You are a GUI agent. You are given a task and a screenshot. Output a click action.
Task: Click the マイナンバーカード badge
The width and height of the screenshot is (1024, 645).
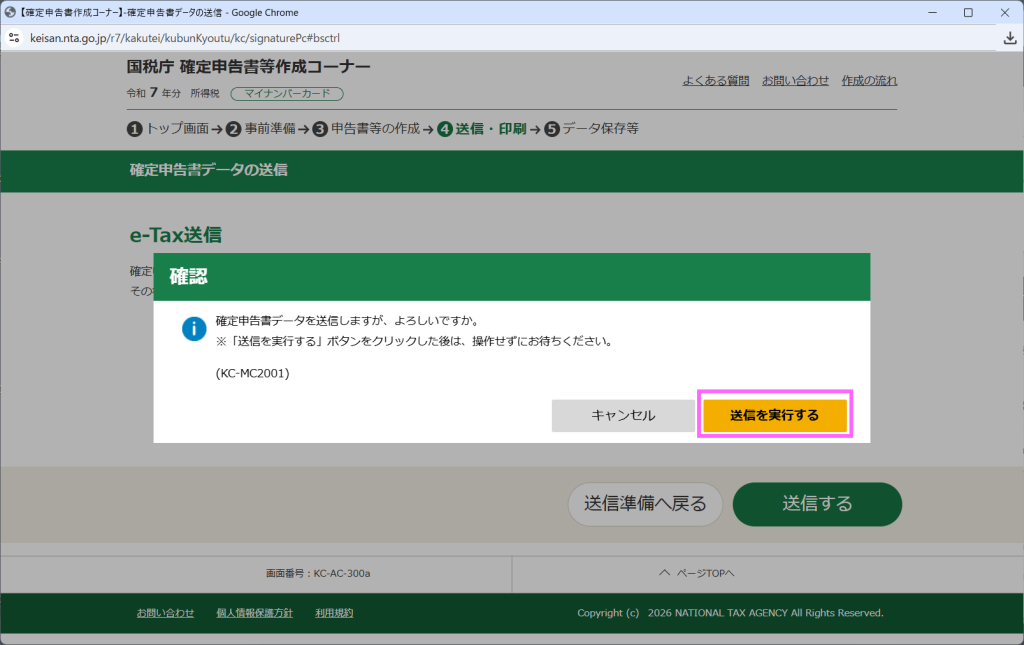click(x=287, y=94)
